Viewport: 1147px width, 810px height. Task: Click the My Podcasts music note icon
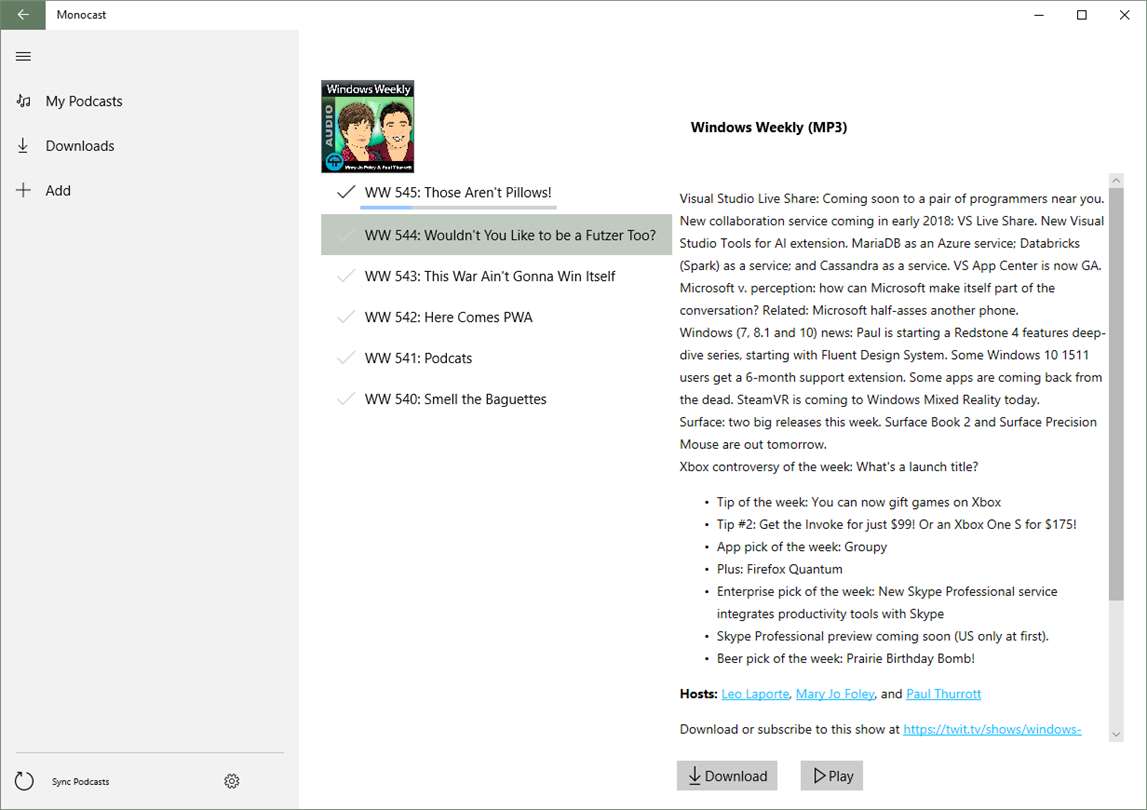(x=23, y=101)
